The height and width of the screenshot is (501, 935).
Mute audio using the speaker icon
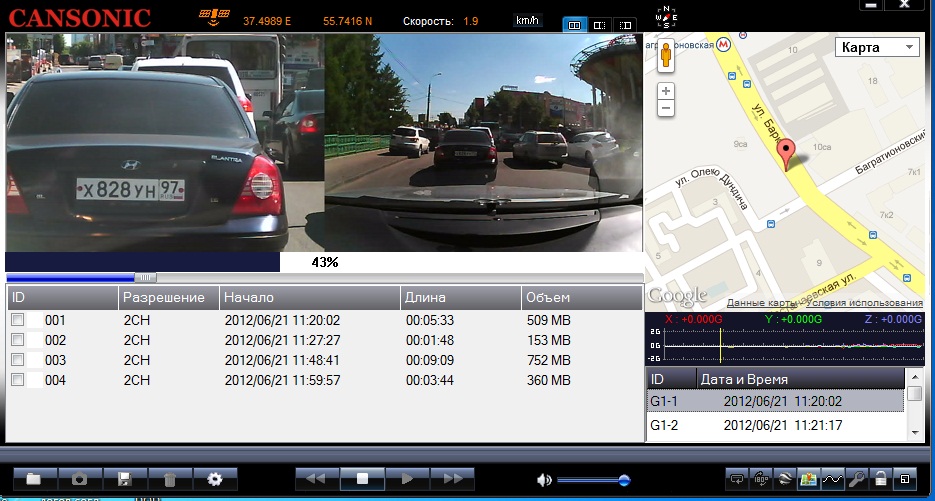544,480
